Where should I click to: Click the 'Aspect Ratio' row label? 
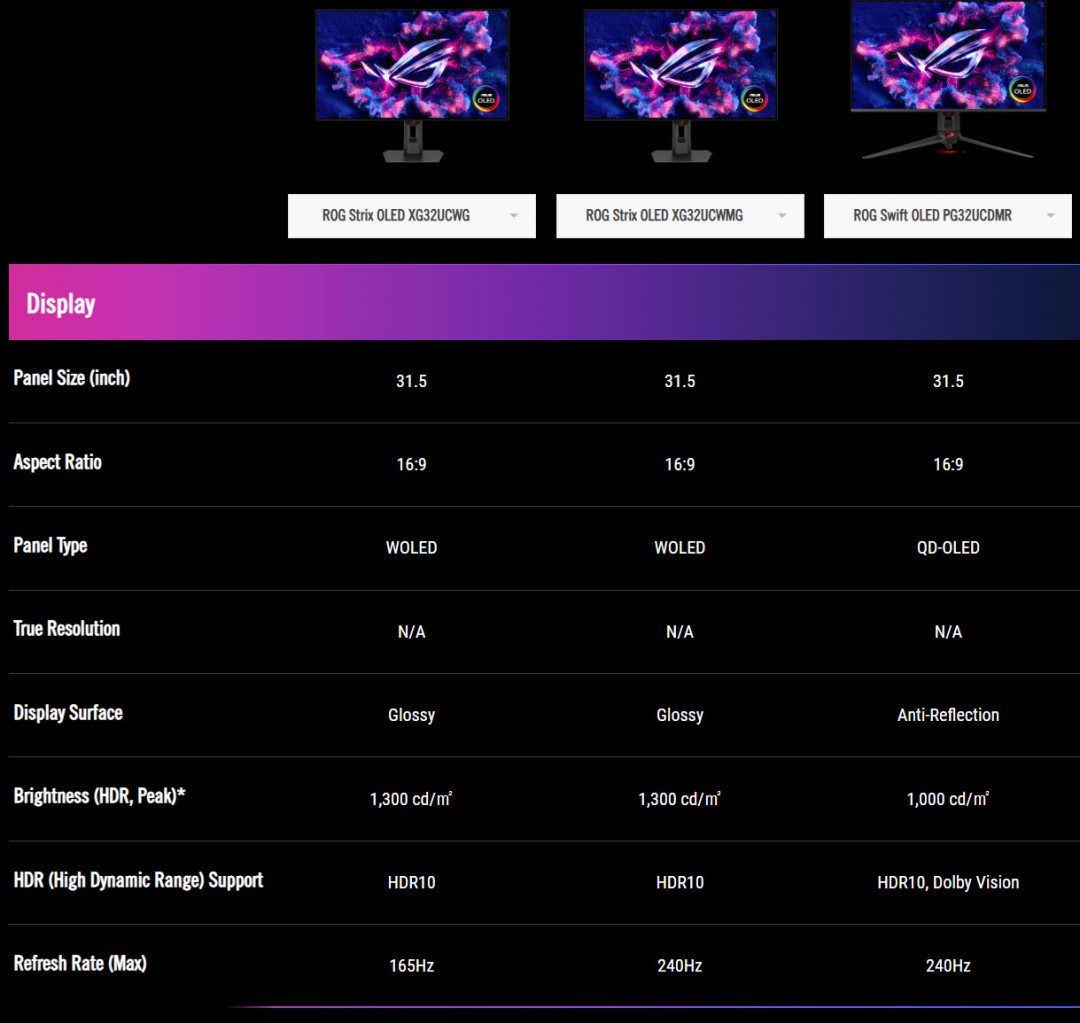(58, 462)
